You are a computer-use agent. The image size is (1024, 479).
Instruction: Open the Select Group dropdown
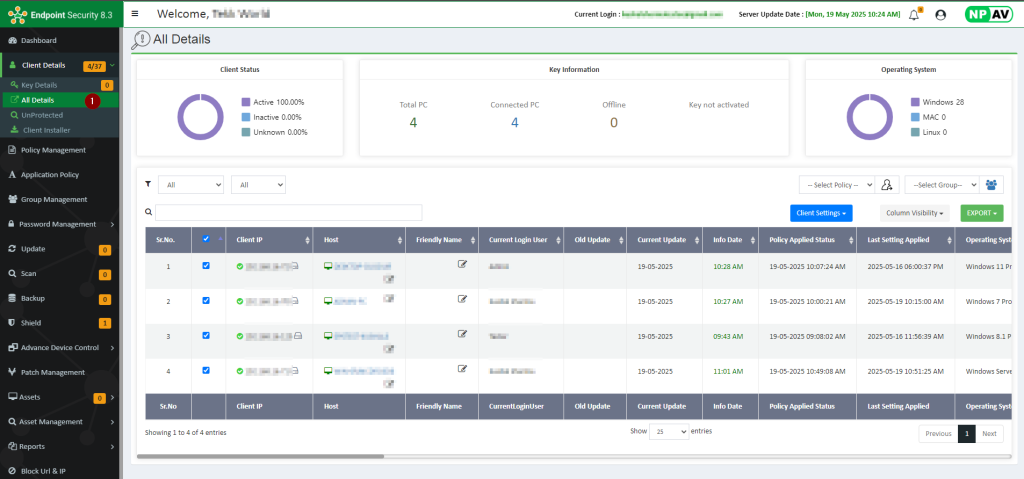point(941,185)
